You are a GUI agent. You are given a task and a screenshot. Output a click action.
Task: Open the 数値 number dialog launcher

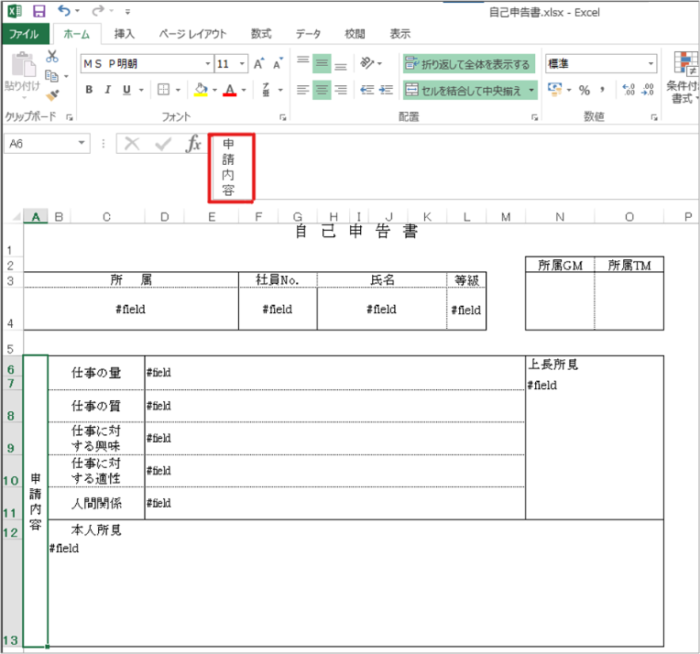[x=654, y=117]
